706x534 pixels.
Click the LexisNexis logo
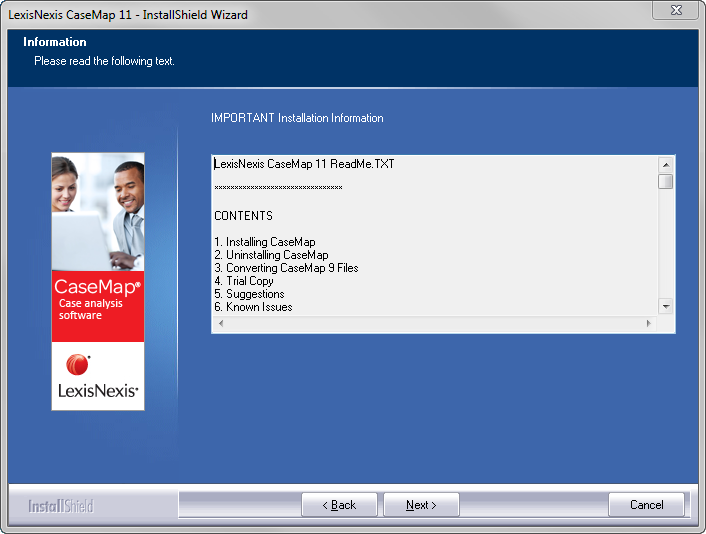pyautogui.click(x=98, y=376)
